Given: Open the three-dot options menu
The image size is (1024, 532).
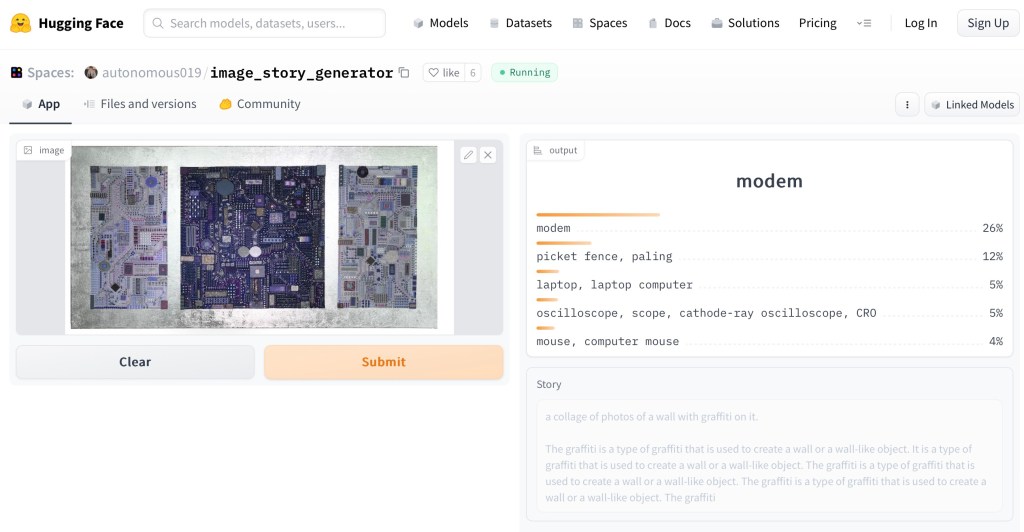Looking at the screenshot, I should [x=907, y=104].
